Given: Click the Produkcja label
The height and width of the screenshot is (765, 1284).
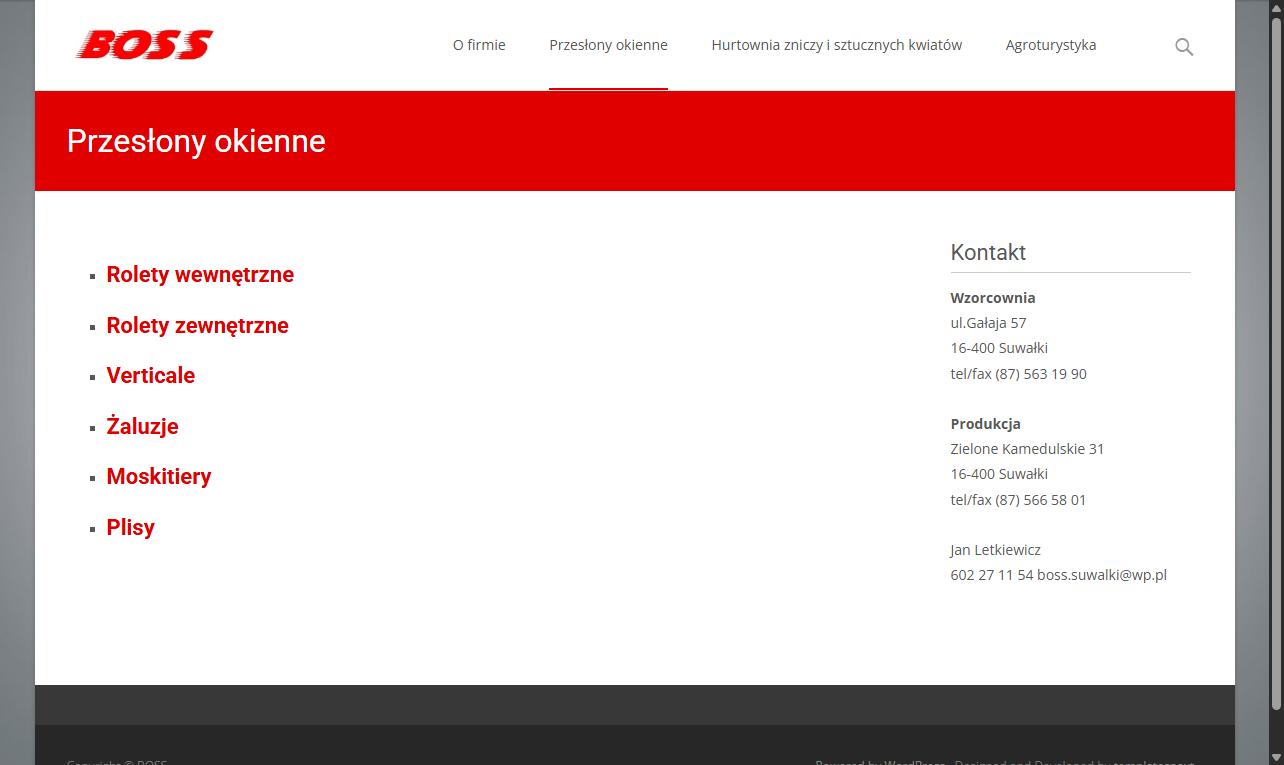Looking at the screenshot, I should pyautogui.click(x=985, y=424).
